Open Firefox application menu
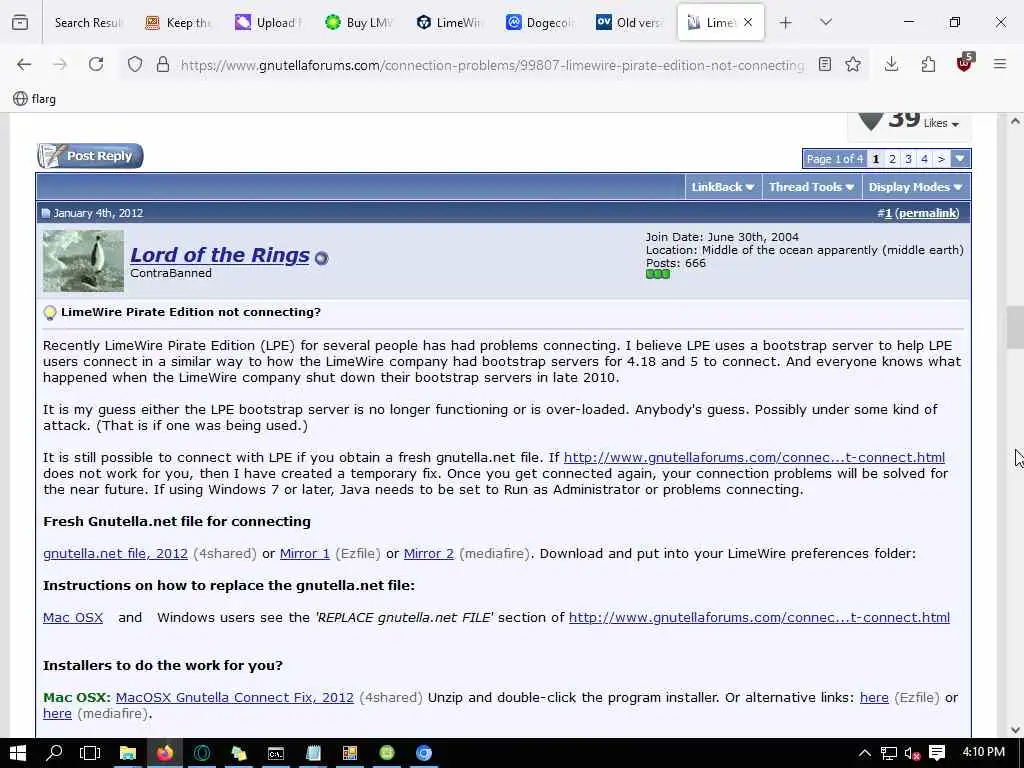Image resolution: width=1024 pixels, height=768 pixels. 1000,64
